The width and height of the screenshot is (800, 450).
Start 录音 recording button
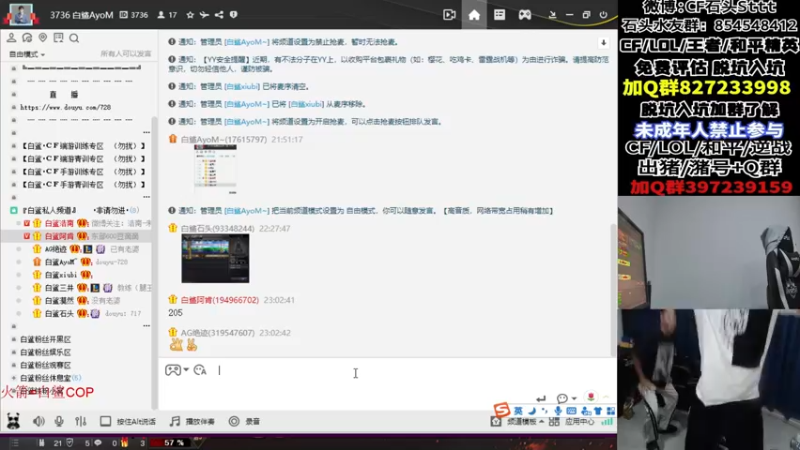[244, 421]
